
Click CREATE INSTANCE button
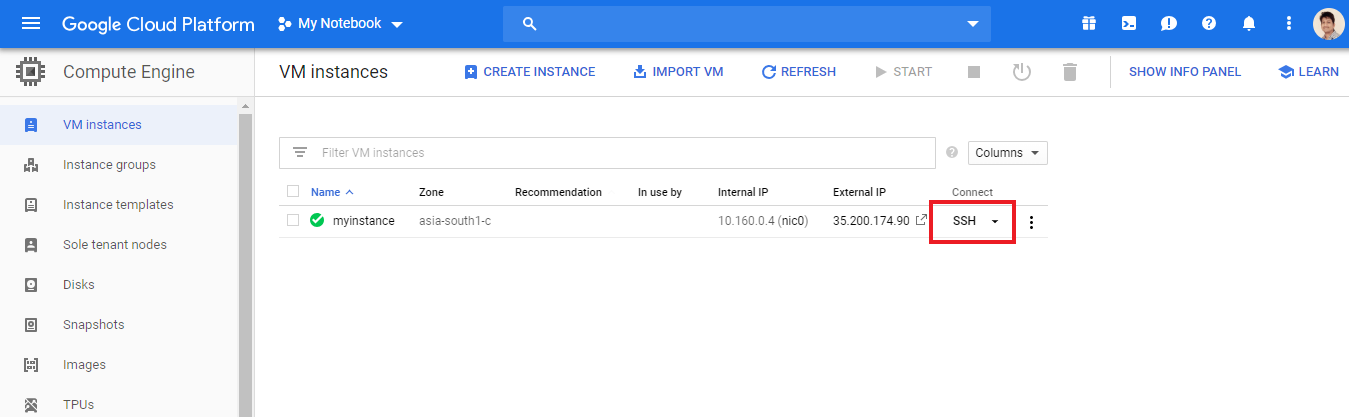click(530, 72)
